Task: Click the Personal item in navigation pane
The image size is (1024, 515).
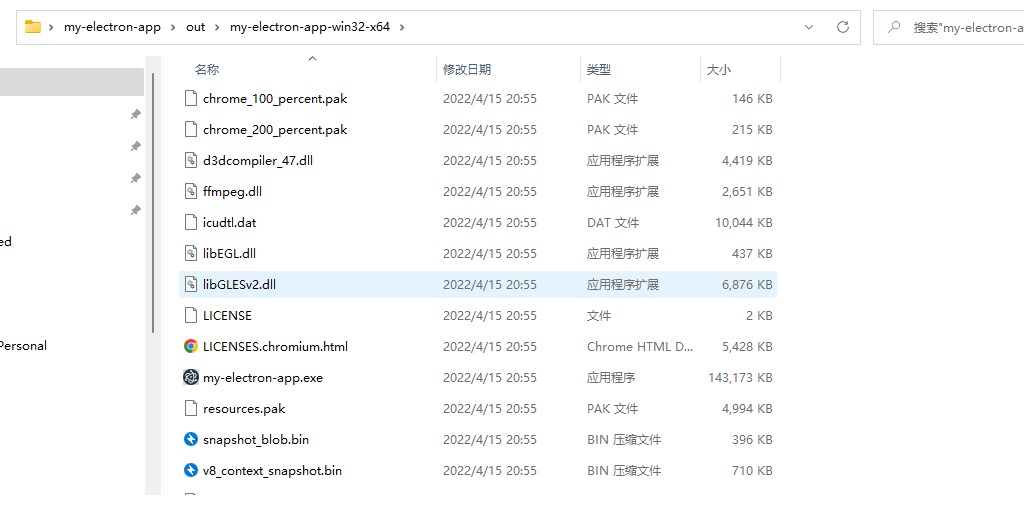Action: (x=24, y=346)
